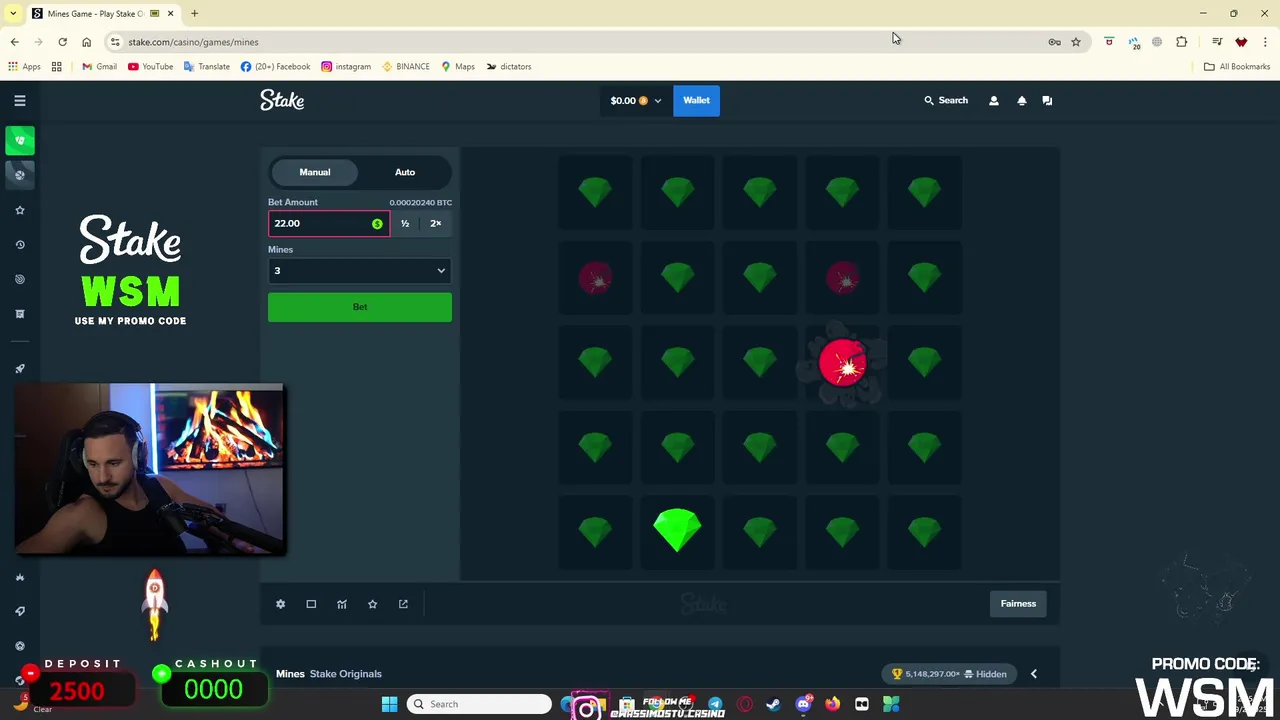This screenshot has width=1280, height=720.
Task: Open the rocket icon in left sidebar
Action: point(19,369)
